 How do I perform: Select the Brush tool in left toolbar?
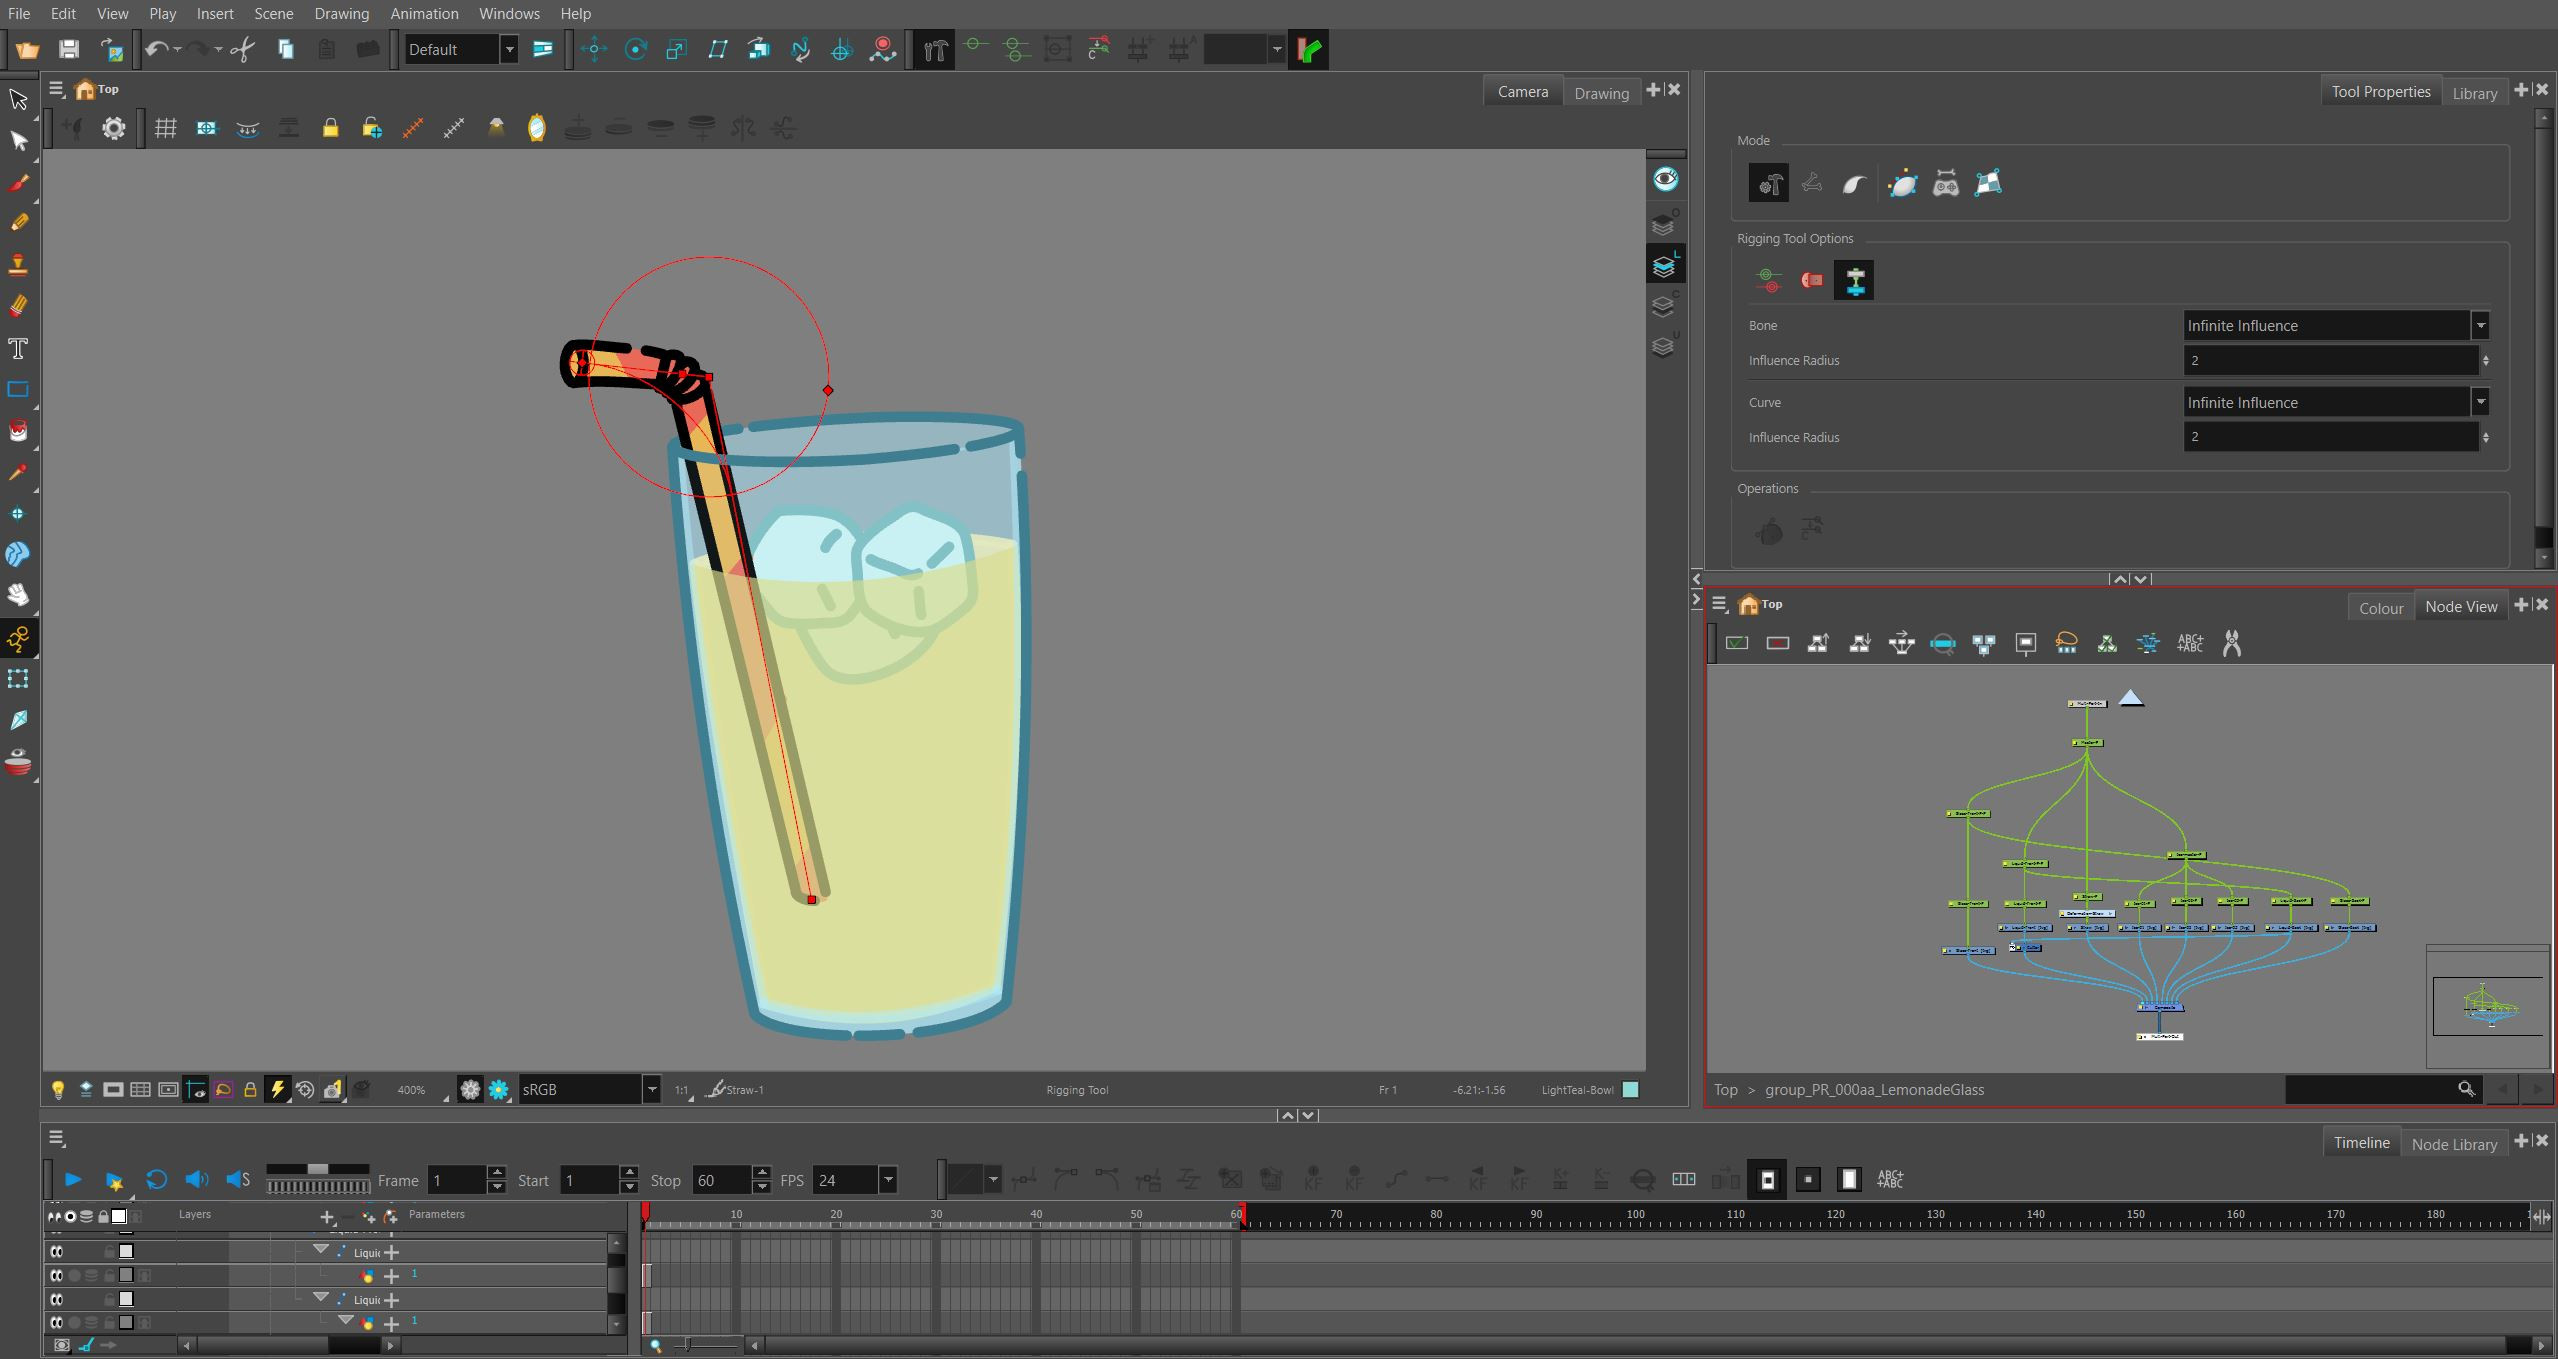(18, 183)
